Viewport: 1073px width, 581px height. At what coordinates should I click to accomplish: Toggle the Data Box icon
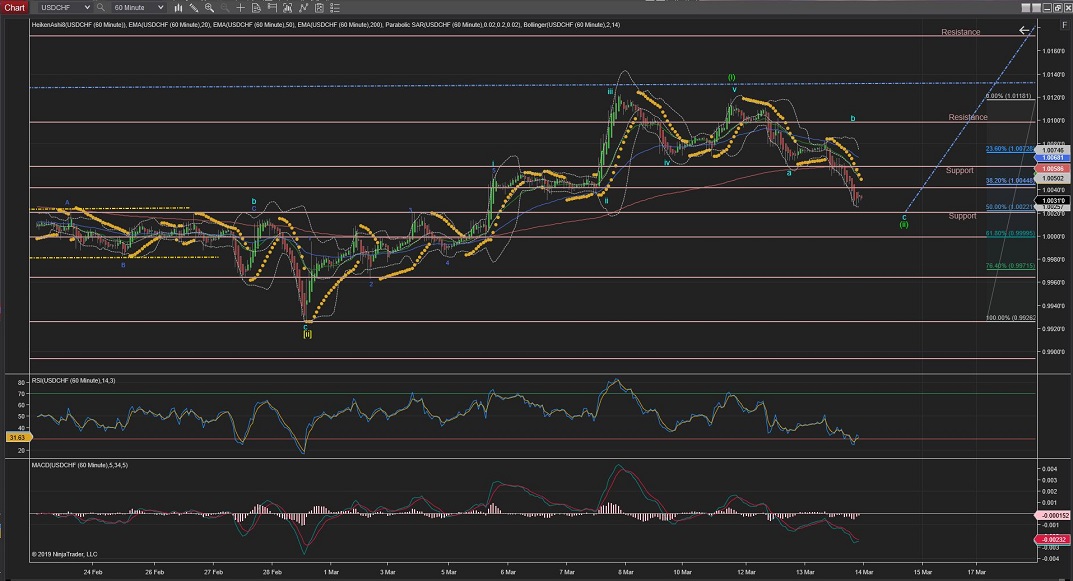(x=257, y=8)
